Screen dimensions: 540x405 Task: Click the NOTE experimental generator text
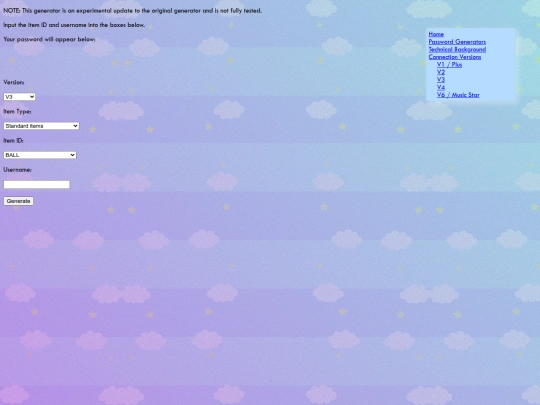pyautogui.click(x=133, y=11)
